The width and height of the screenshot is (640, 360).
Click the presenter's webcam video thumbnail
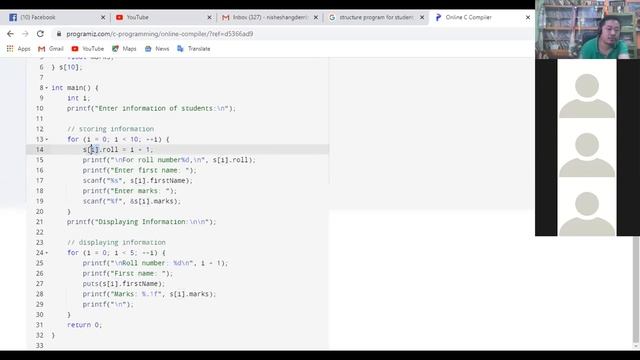tap(587, 29)
